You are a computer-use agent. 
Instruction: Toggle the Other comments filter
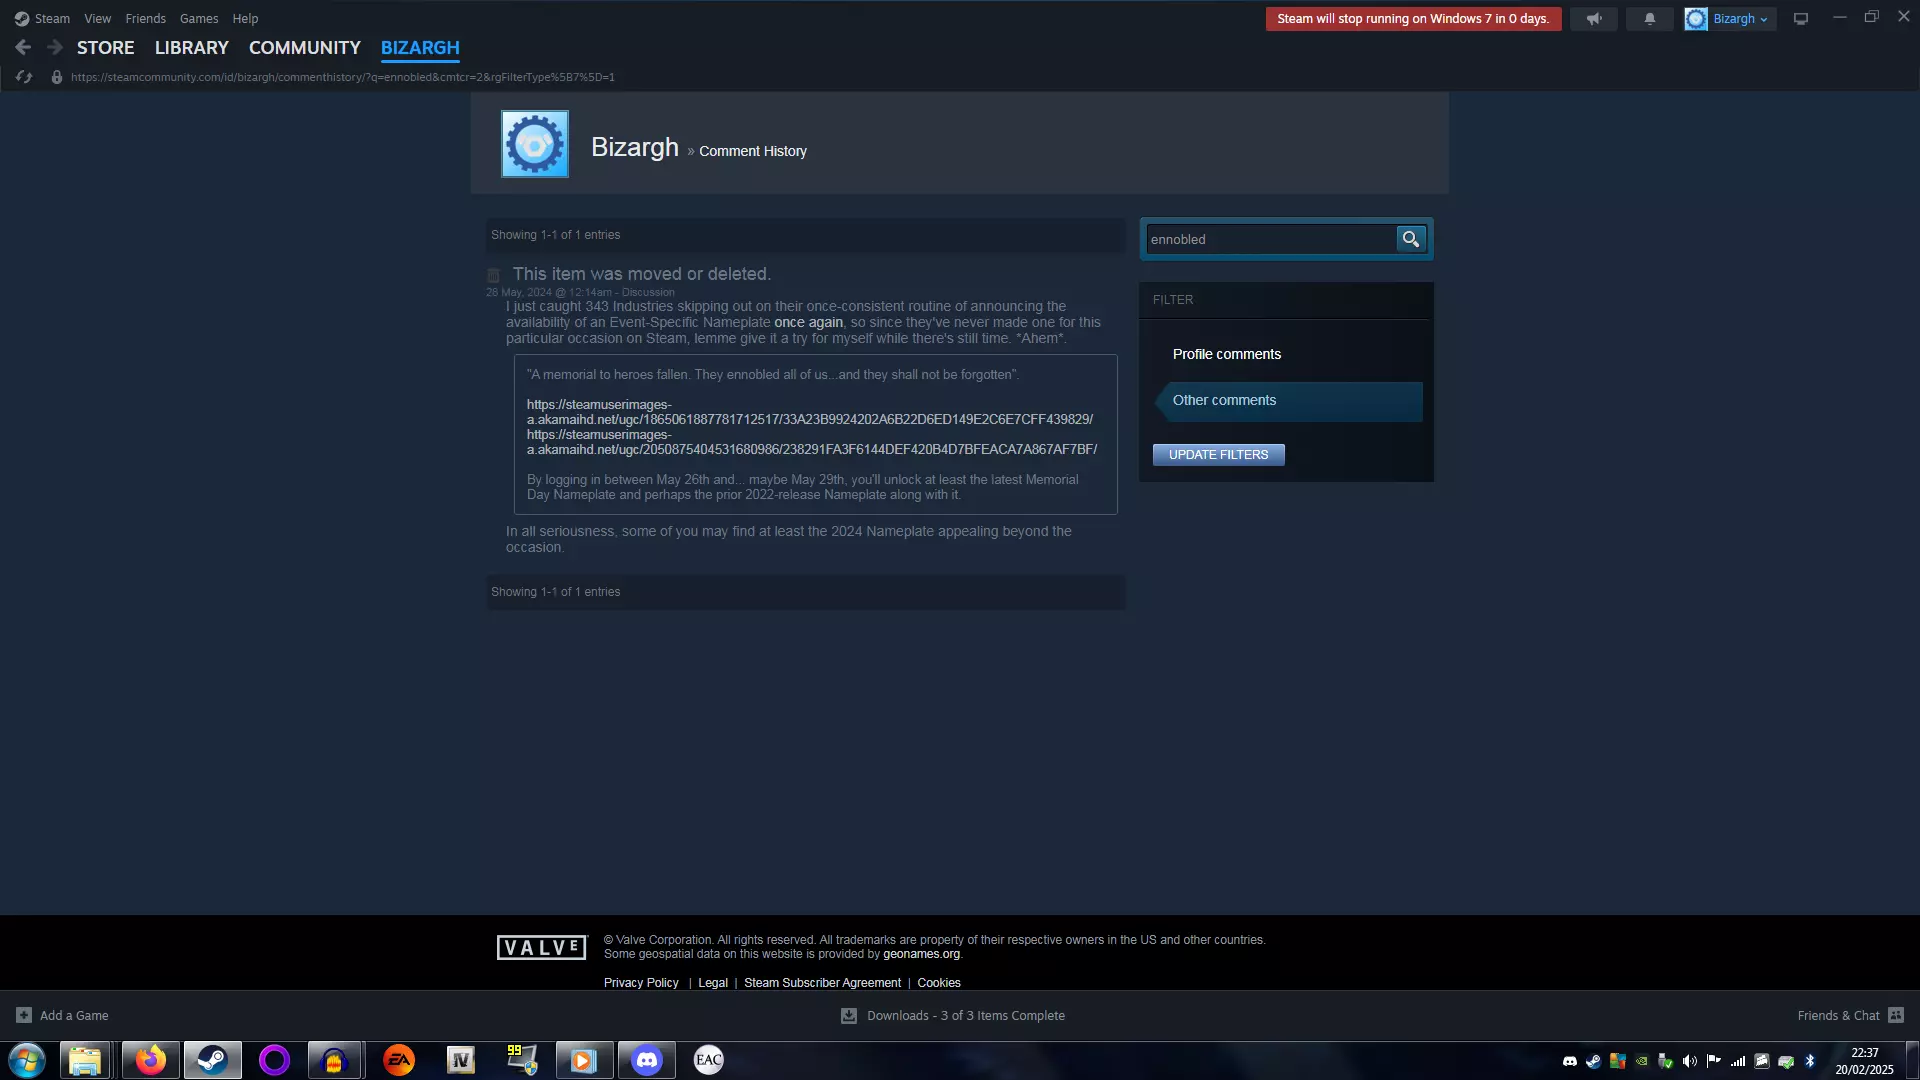point(1224,400)
